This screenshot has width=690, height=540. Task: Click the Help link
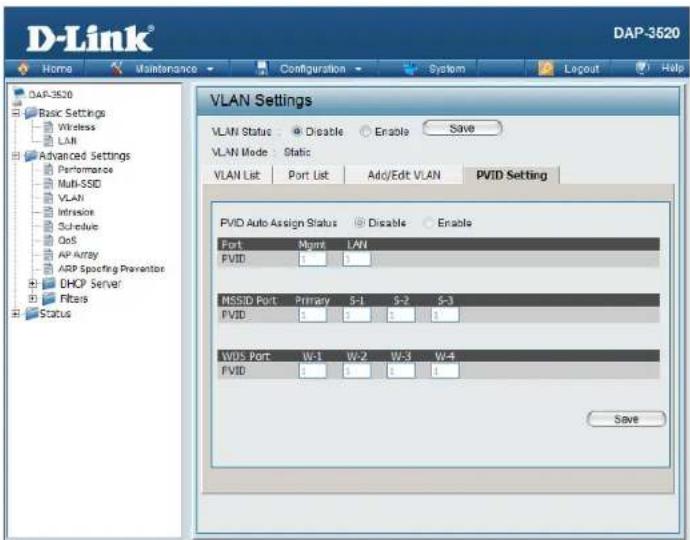point(672,68)
